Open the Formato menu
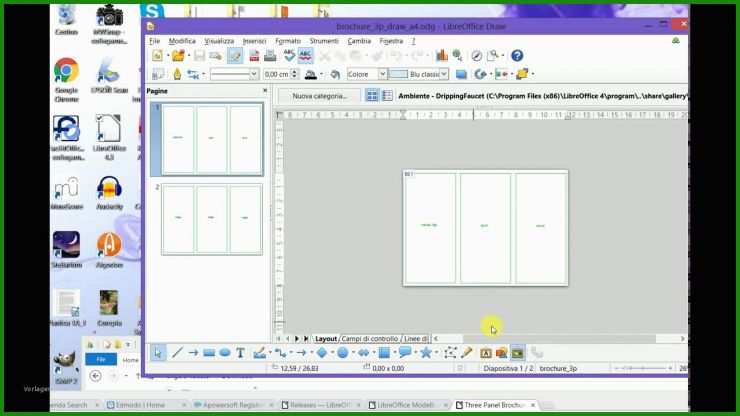 pos(288,41)
